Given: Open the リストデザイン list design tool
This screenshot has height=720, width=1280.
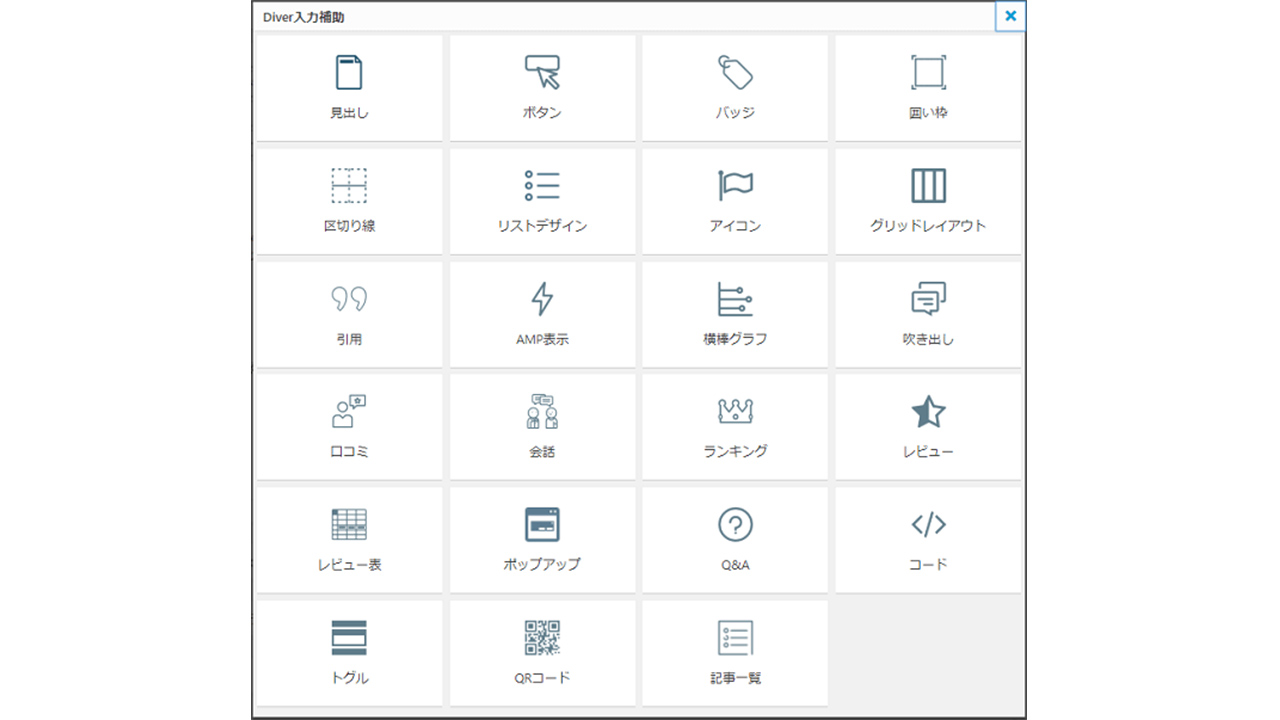Looking at the screenshot, I should click(542, 186).
